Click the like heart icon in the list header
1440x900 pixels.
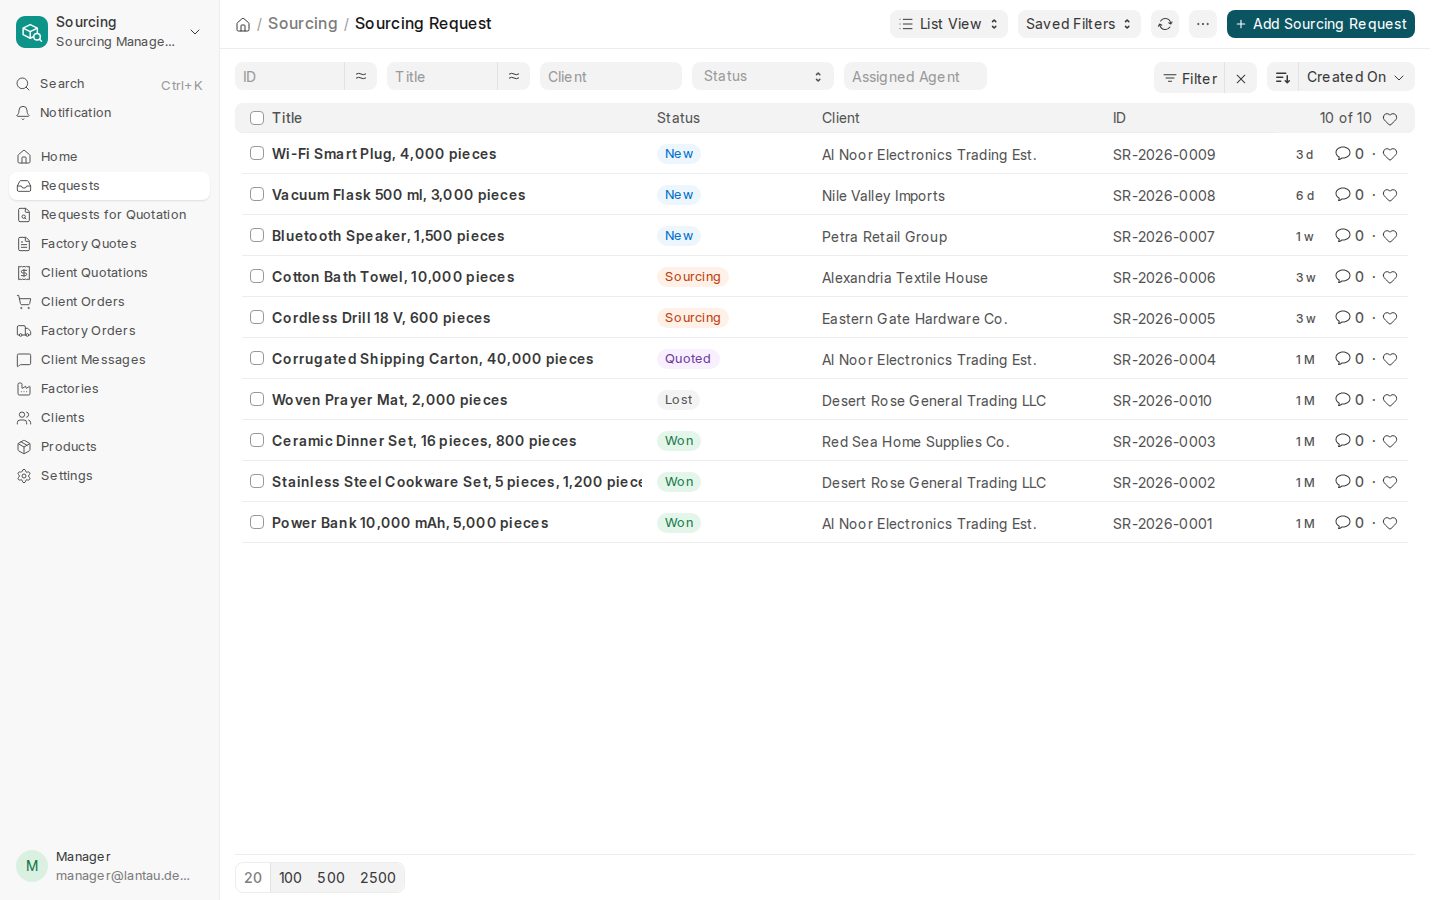pyautogui.click(x=1390, y=119)
